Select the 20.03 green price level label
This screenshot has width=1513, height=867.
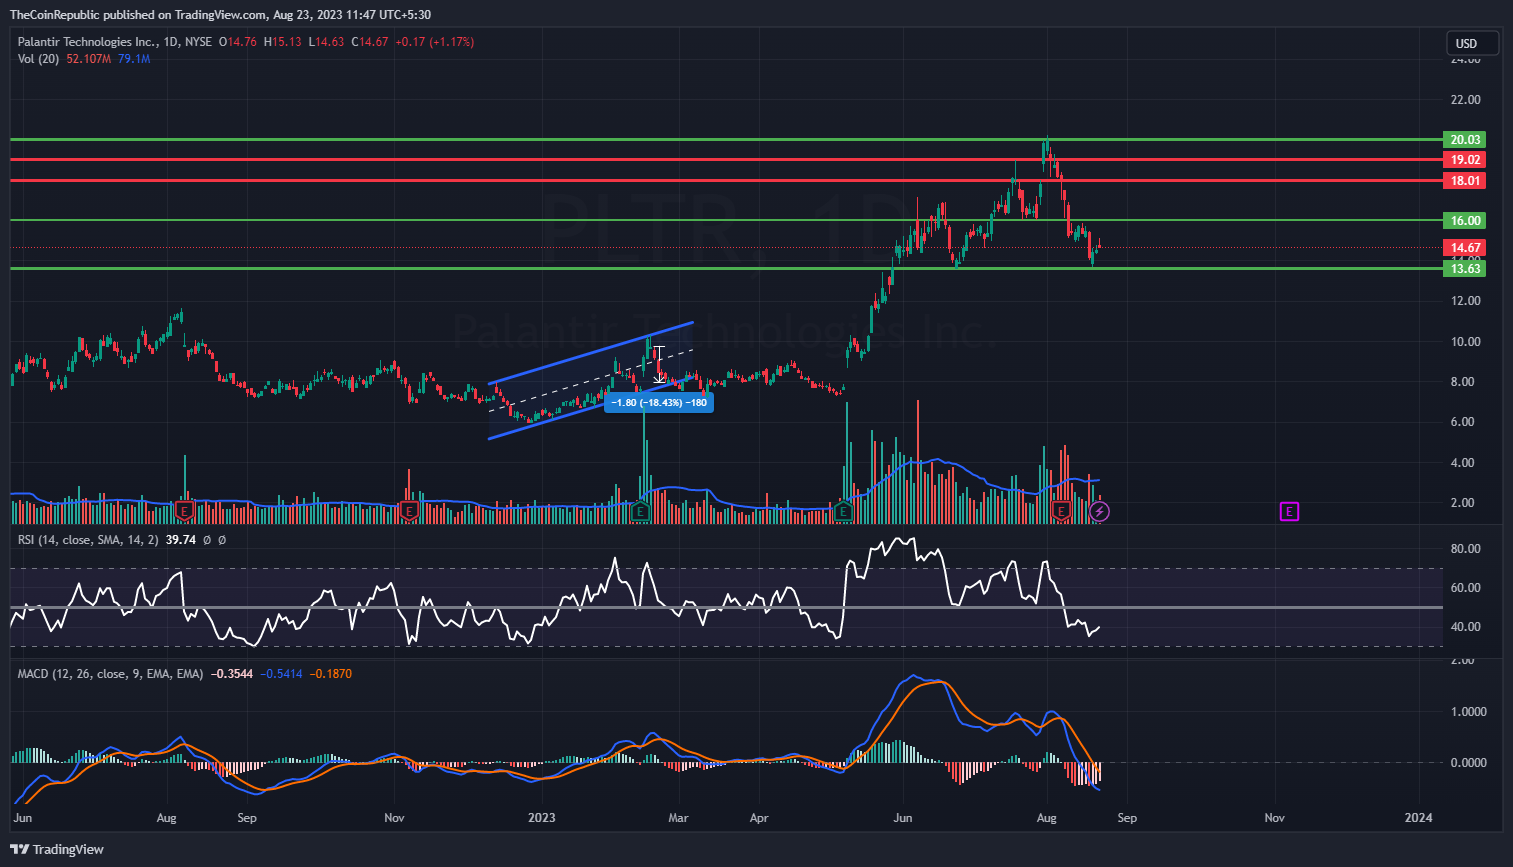click(1465, 139)
